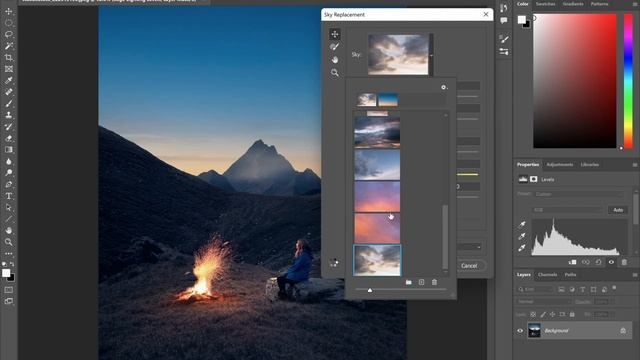The image size is (640, 360).
Task: Select the Sky Brush tool in dialog
Action: pos(335,47)
